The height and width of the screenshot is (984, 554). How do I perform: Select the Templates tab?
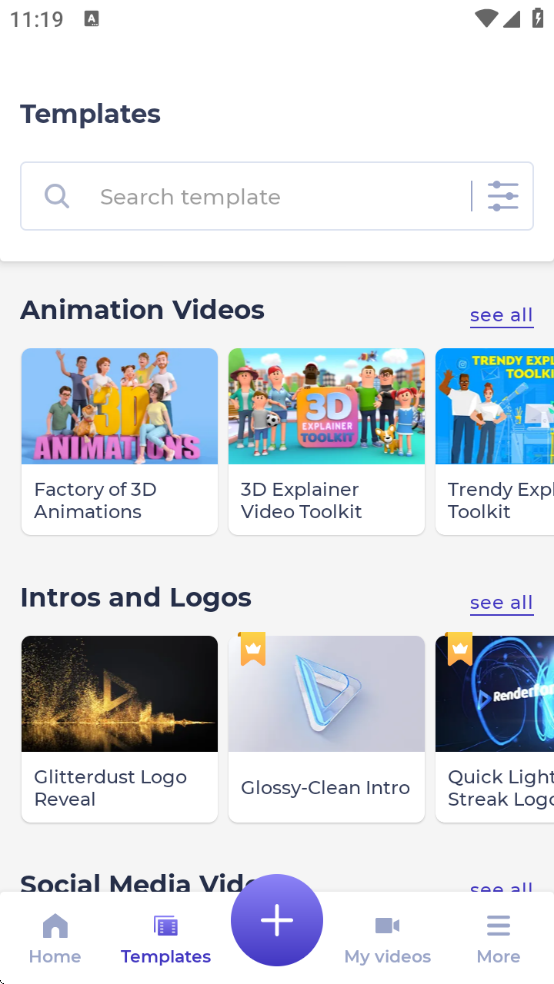coord(166,939)
